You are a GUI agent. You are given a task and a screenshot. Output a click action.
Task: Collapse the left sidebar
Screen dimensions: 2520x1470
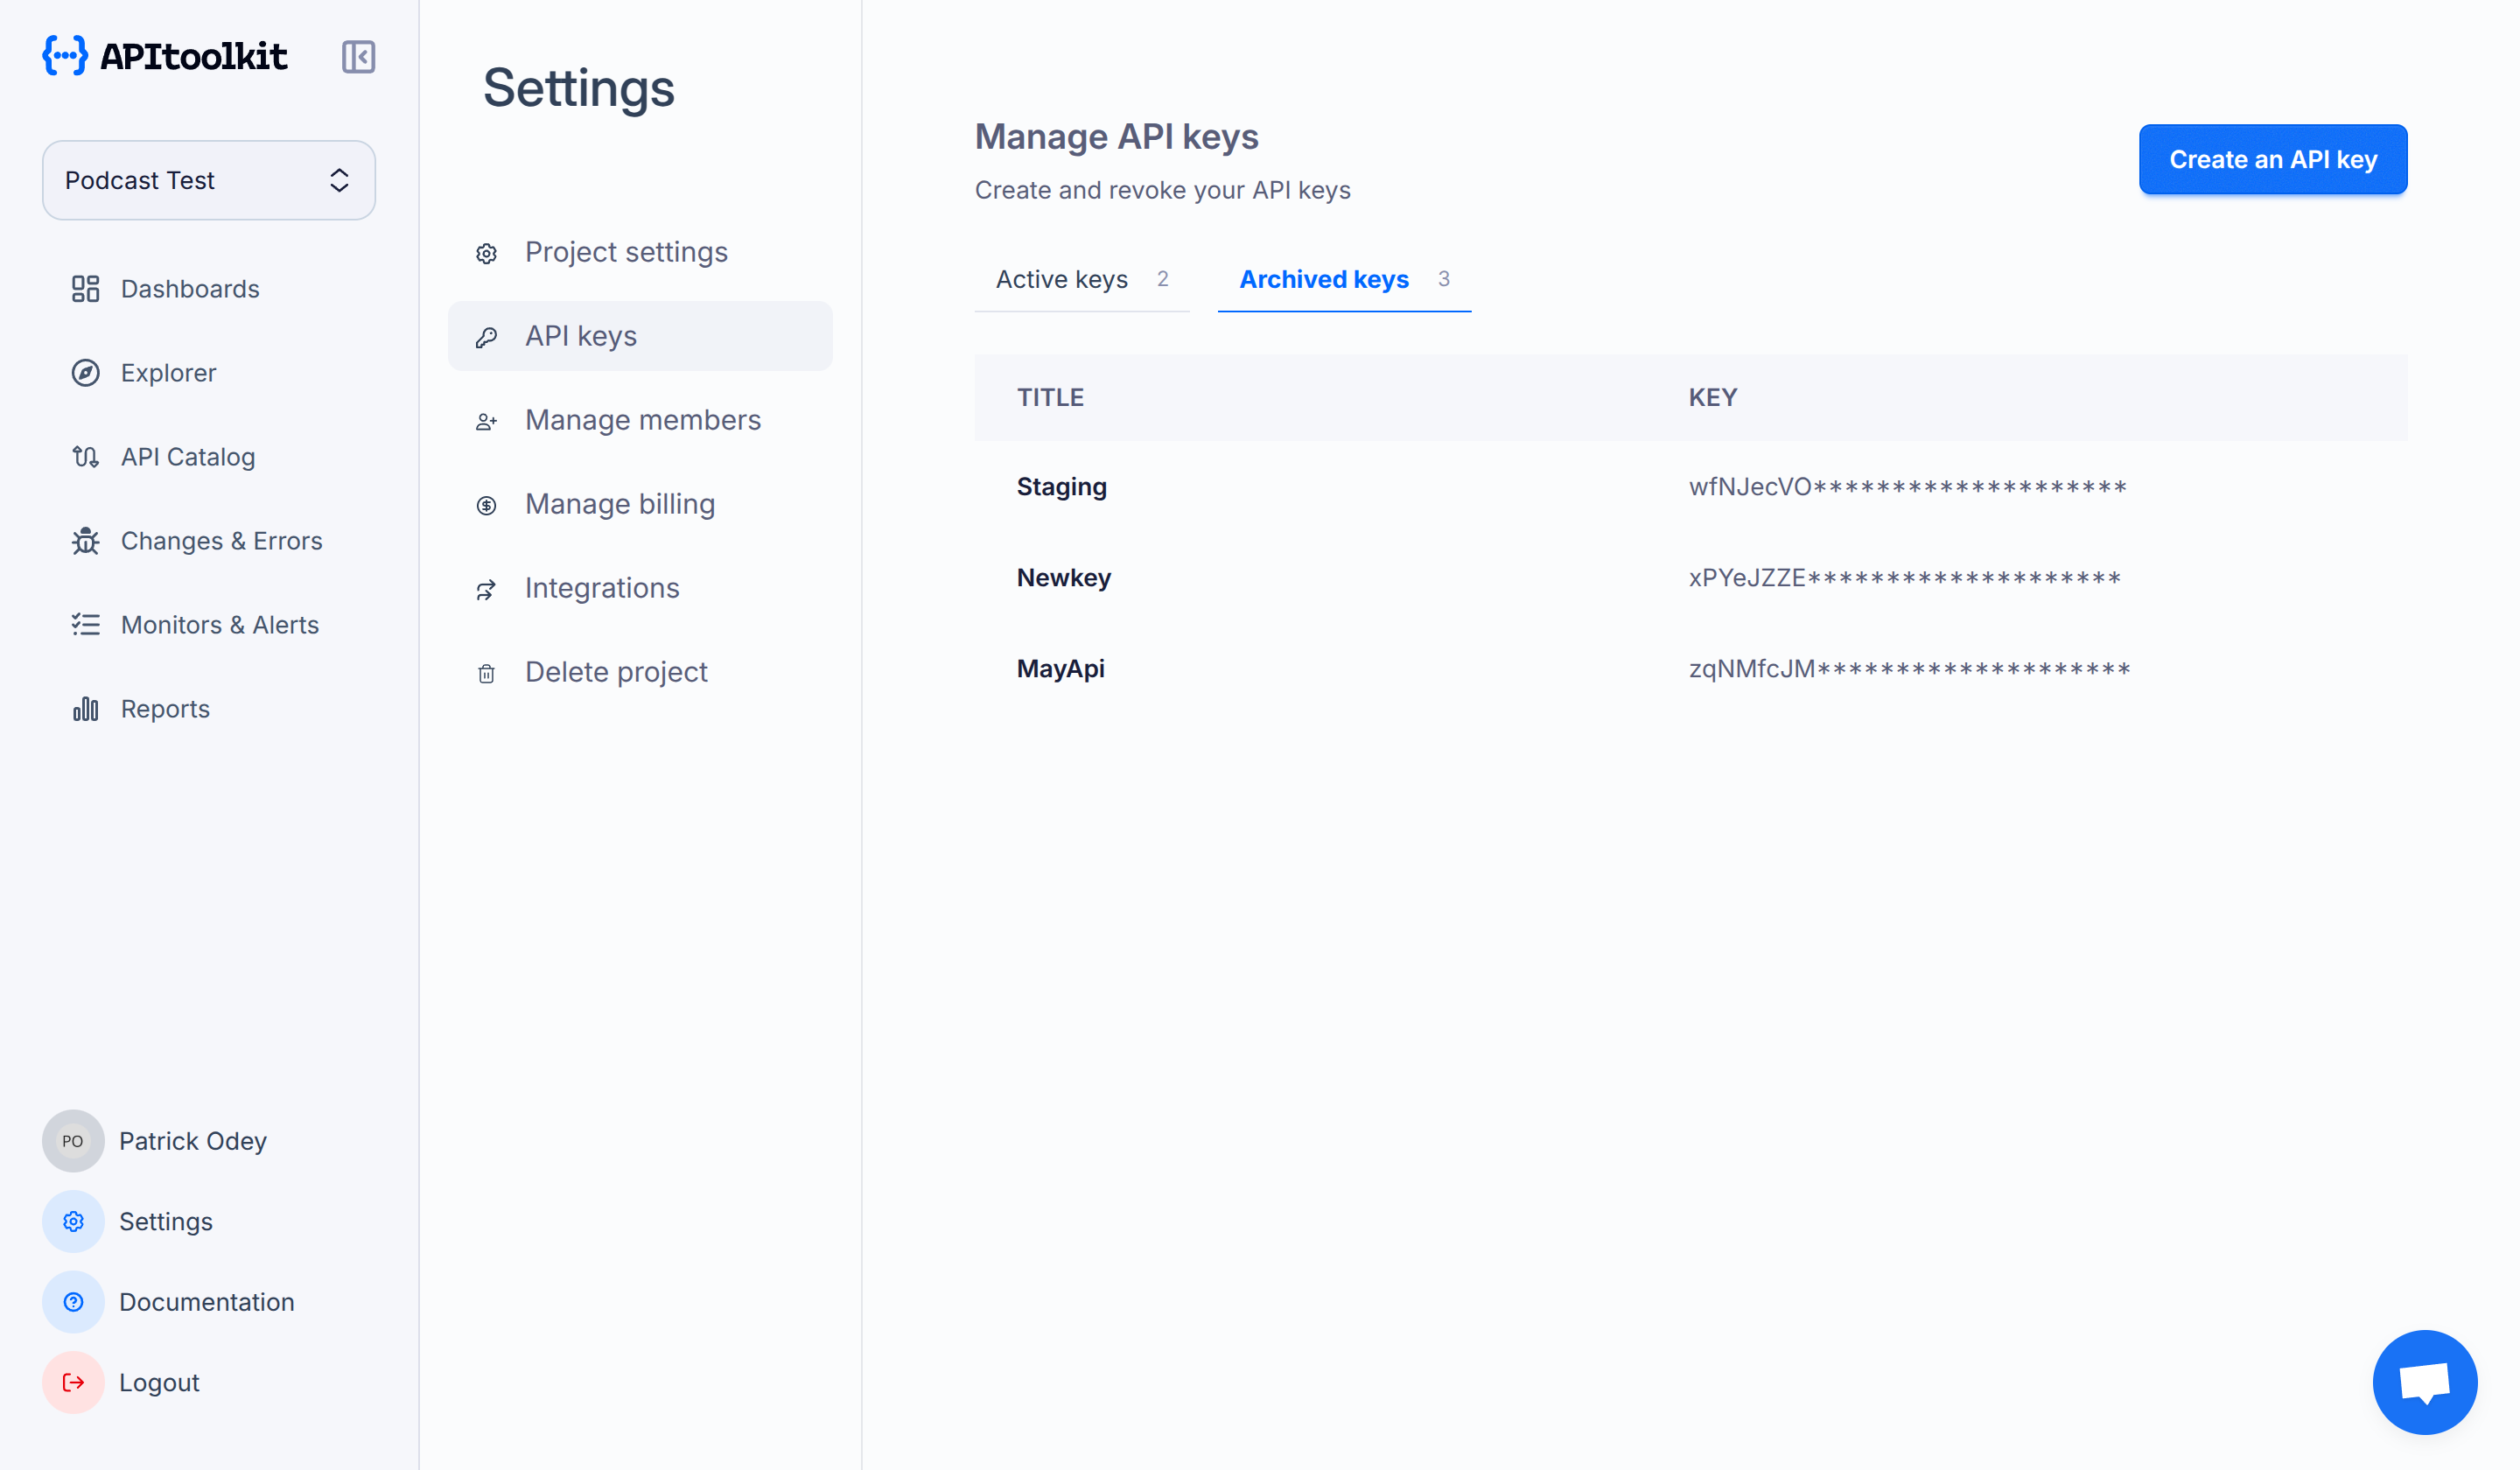358,57
